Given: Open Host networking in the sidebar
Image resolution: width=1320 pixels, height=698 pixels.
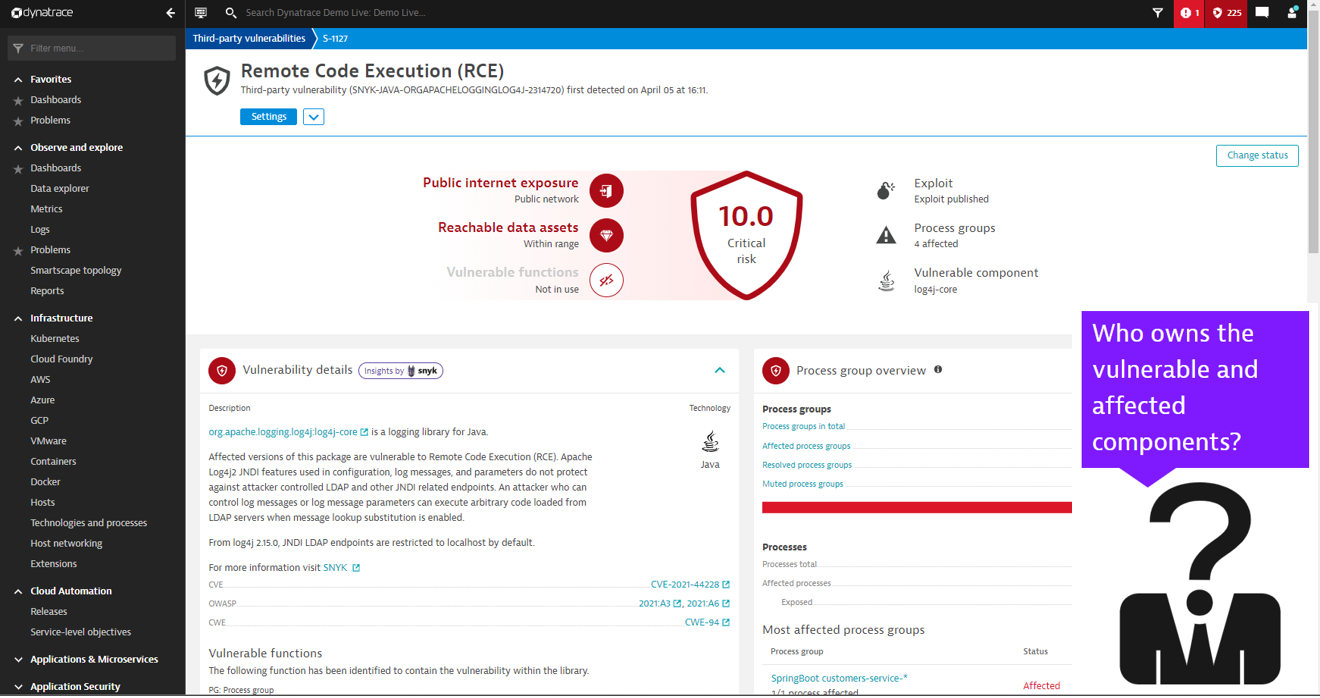Looking at the screenshot, I should (x=66, y=543).
